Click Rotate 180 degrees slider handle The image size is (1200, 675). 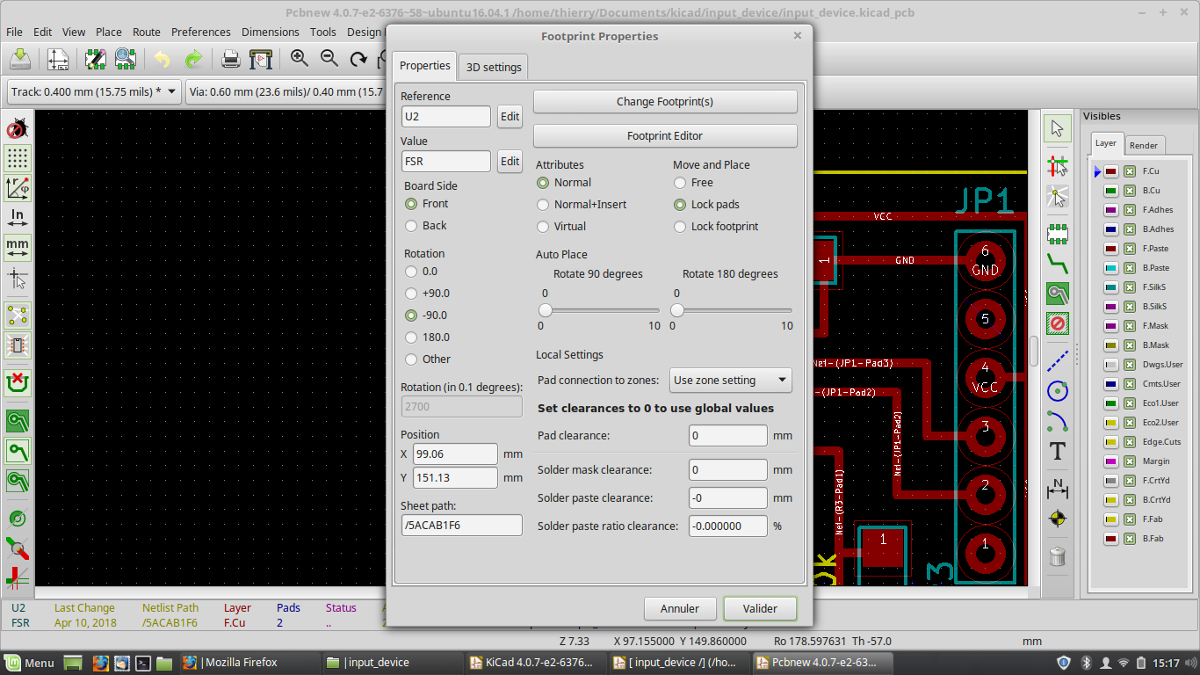click(x=677, y=310)
